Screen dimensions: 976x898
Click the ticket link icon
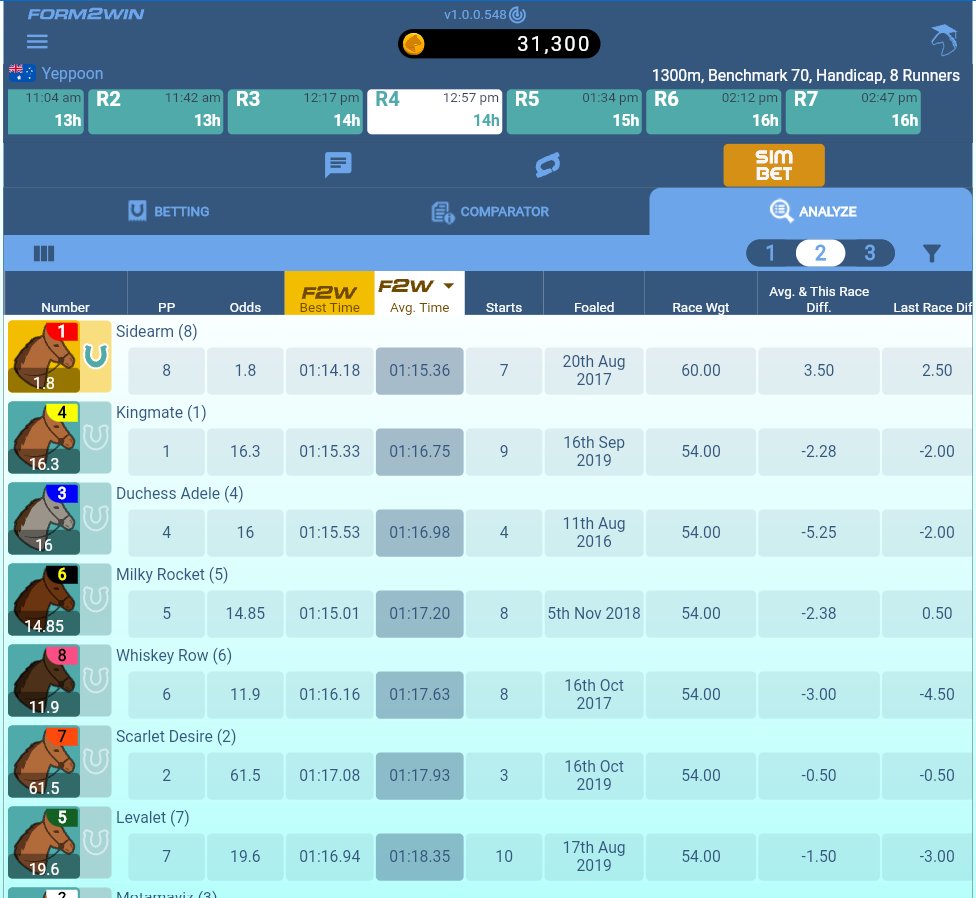[x=548, y=165]
